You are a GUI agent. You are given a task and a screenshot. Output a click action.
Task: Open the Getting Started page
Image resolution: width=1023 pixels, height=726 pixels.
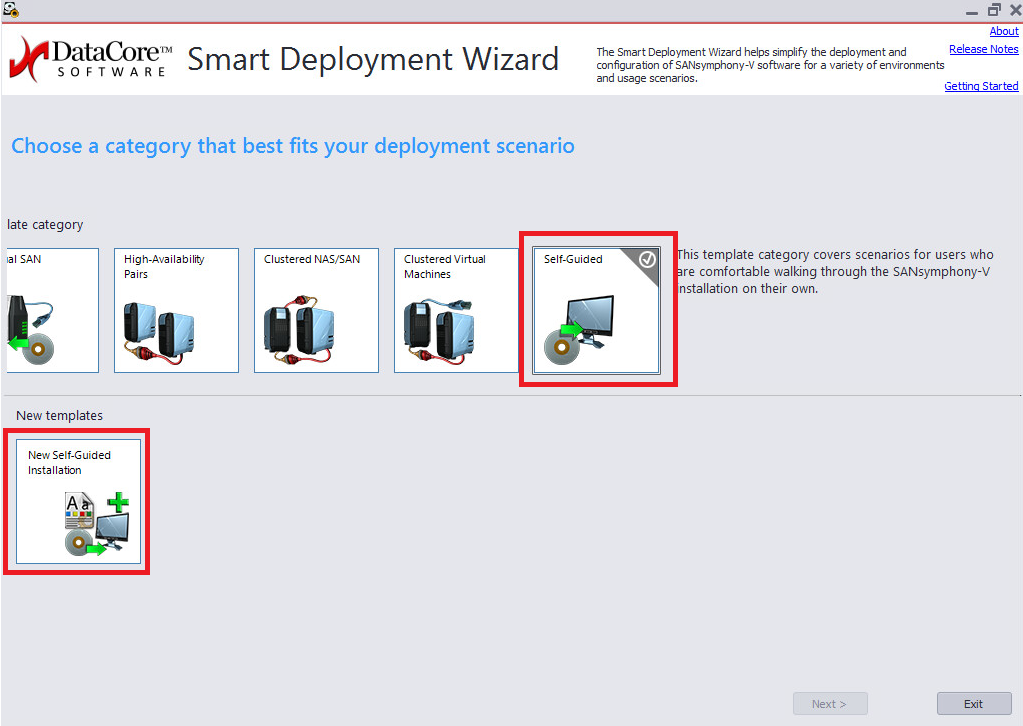point(980,86)
